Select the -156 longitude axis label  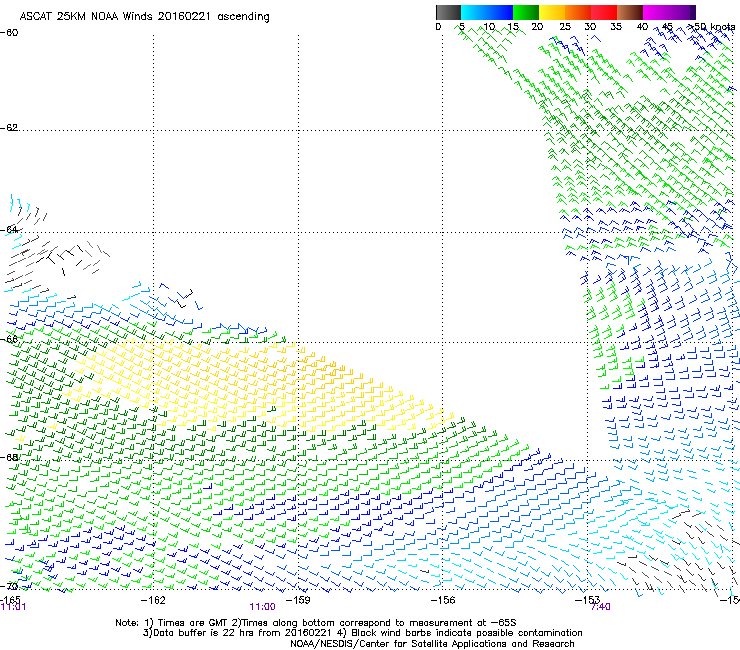[x=443, y=600]
